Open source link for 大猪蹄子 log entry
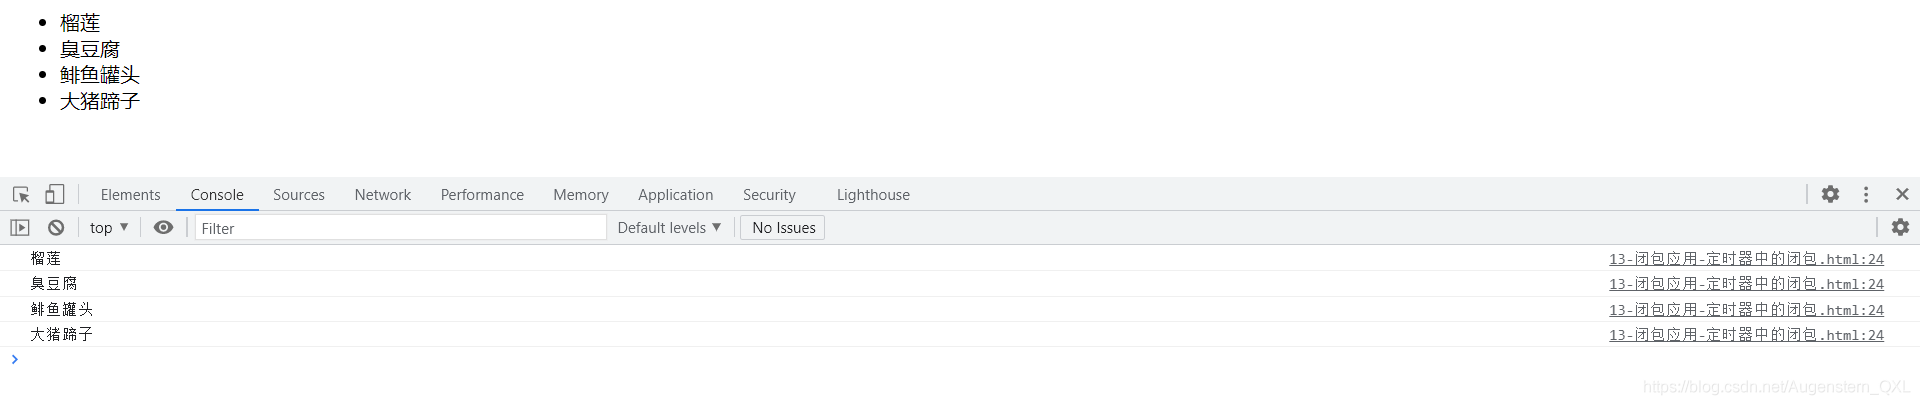 point(1746,335)
